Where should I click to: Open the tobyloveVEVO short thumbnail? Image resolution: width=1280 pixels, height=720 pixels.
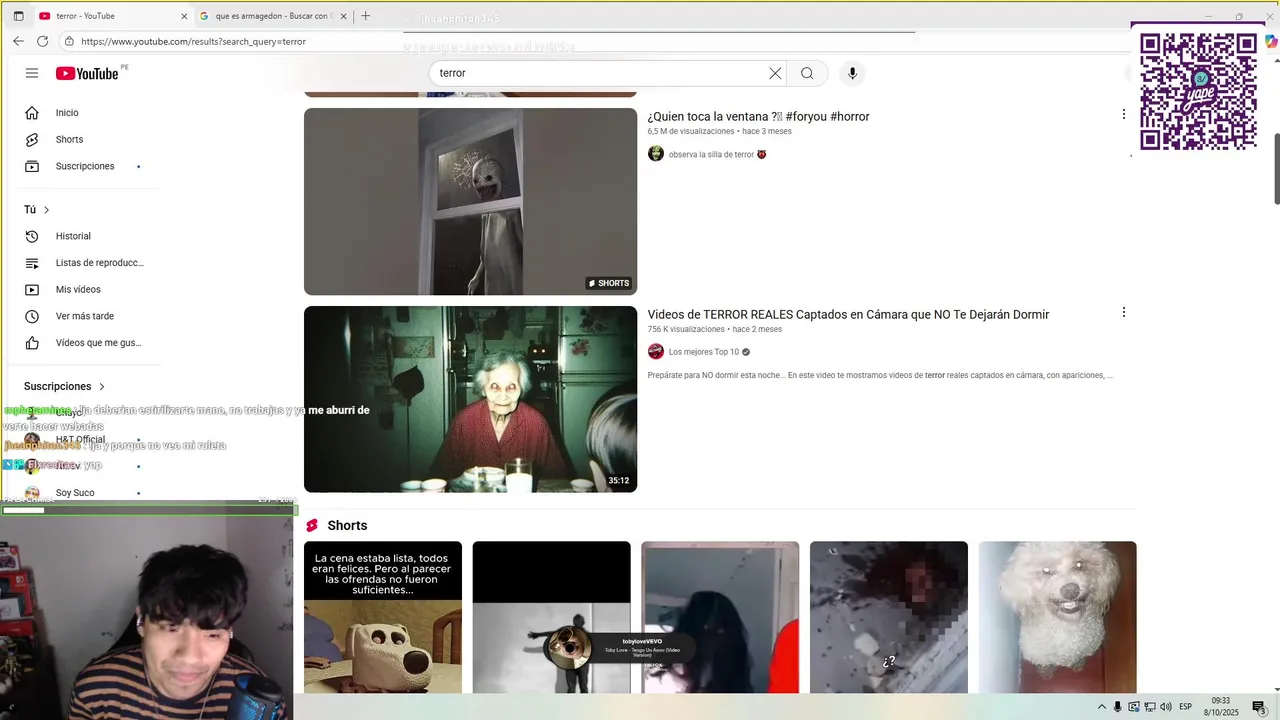(x=551, y=617)
